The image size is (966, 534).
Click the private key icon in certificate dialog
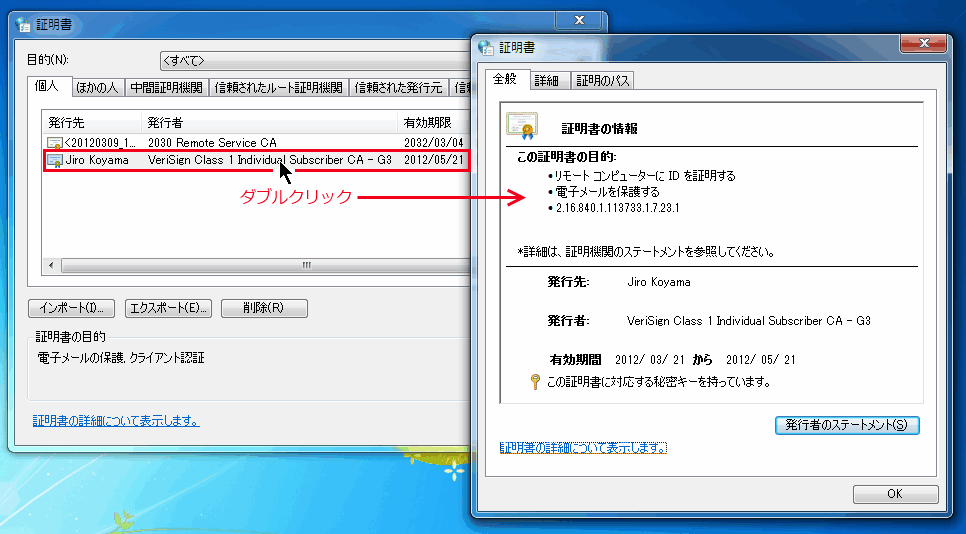pyautogui.click(x=535, y=382)
